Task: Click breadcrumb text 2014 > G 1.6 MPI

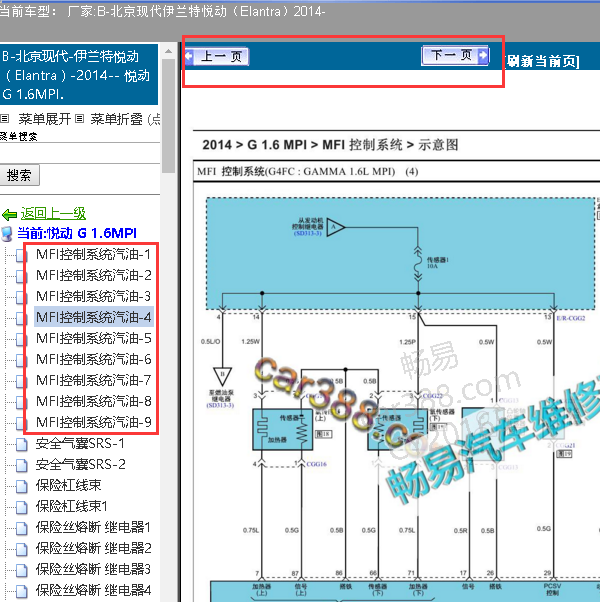Action: (255, 145)
